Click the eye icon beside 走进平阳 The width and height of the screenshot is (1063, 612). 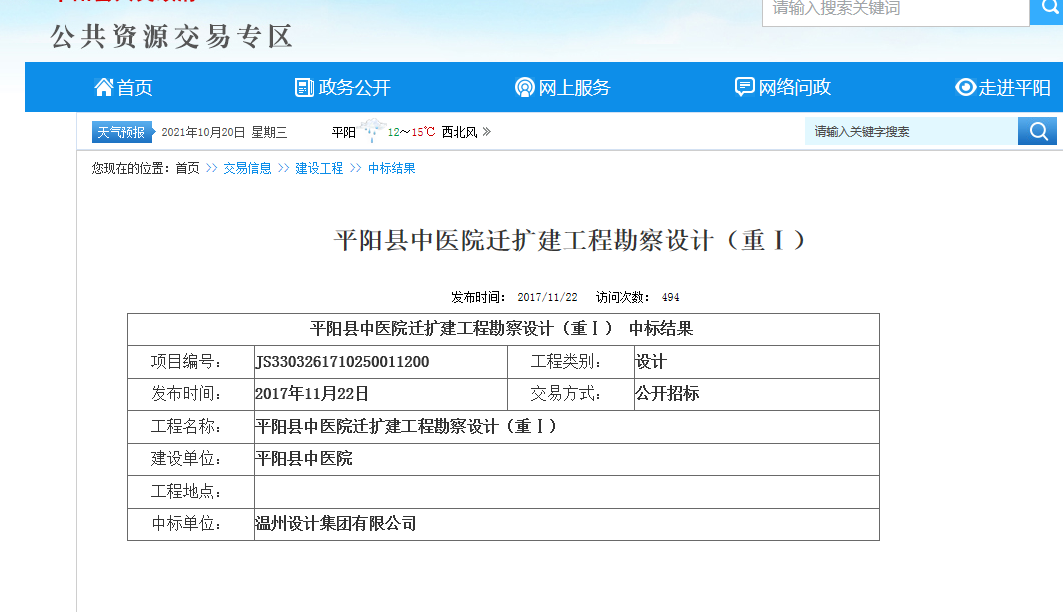click(x=965, y=88)
